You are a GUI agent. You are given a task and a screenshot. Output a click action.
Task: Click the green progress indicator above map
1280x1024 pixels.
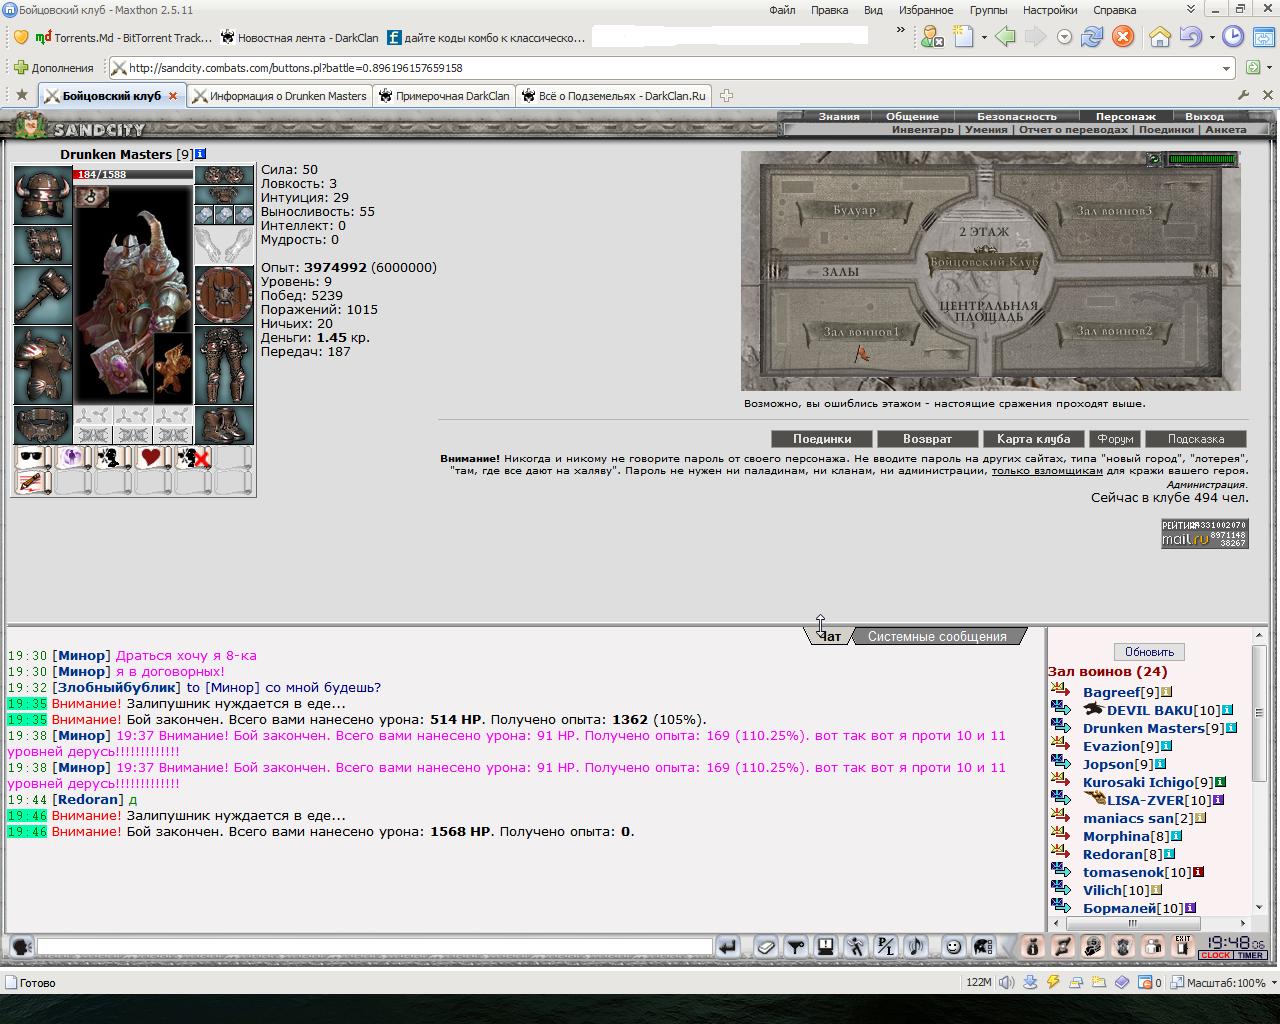pos(1203,159)
